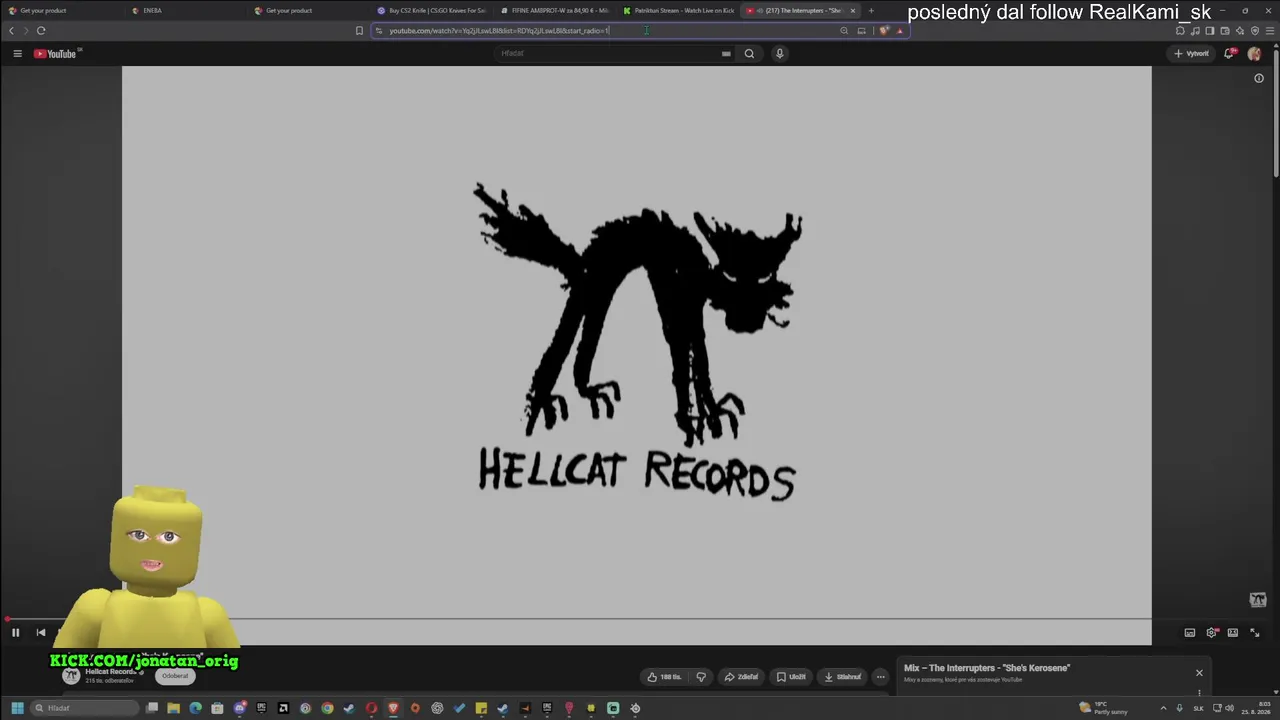Pause the YouTube video

click(x=15, y=632)
